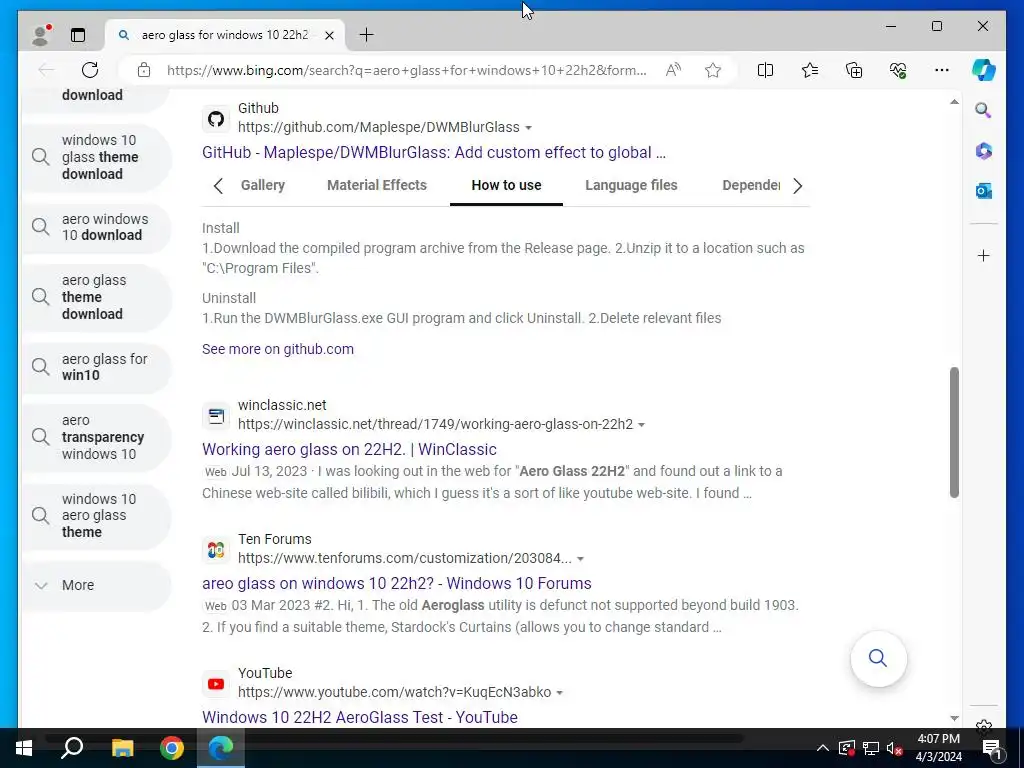
Task: Open a new tab with plus button
Action: pyautogui.click(x=366, y=35)
